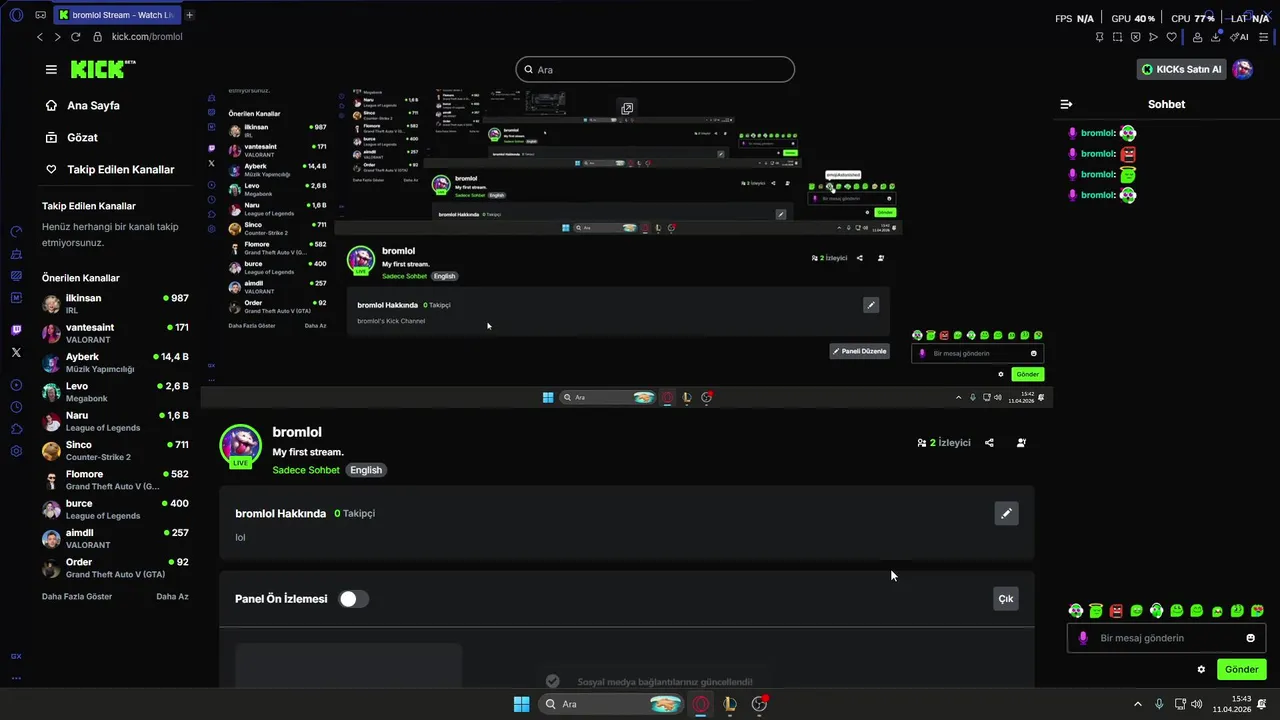Click the bromlol live avatar
The height and width of the screenshot is (720, 1280).
240,446
